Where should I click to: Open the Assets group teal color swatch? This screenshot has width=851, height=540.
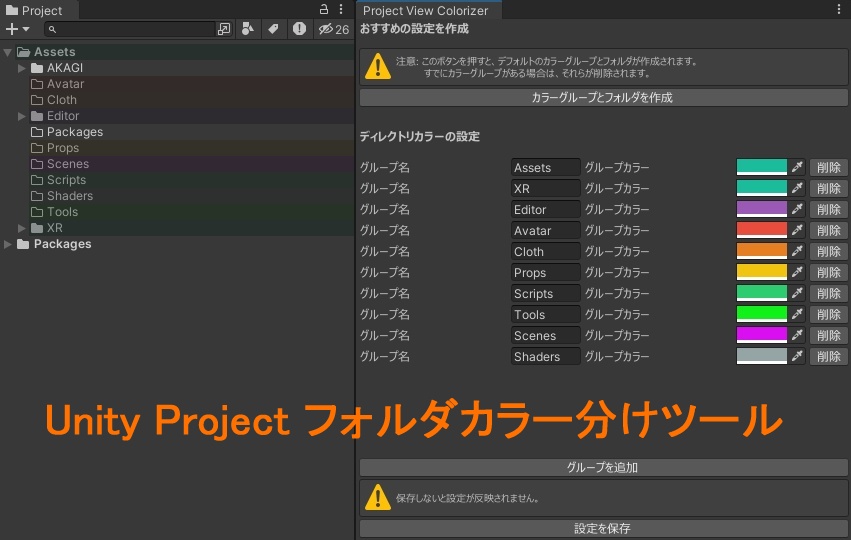pyautogui.click(x=761, y=167)
